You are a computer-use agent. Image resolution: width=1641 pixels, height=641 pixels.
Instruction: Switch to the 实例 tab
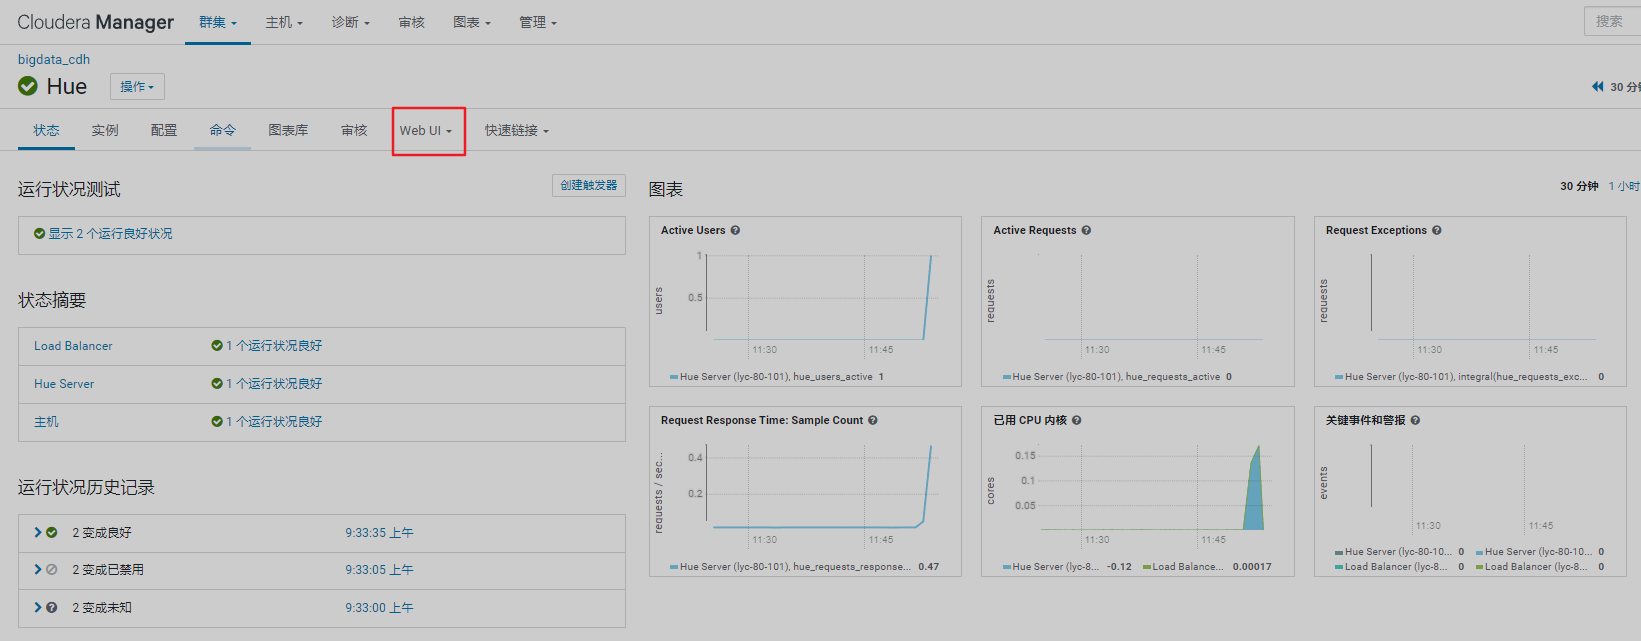click(x=105, y=131)
